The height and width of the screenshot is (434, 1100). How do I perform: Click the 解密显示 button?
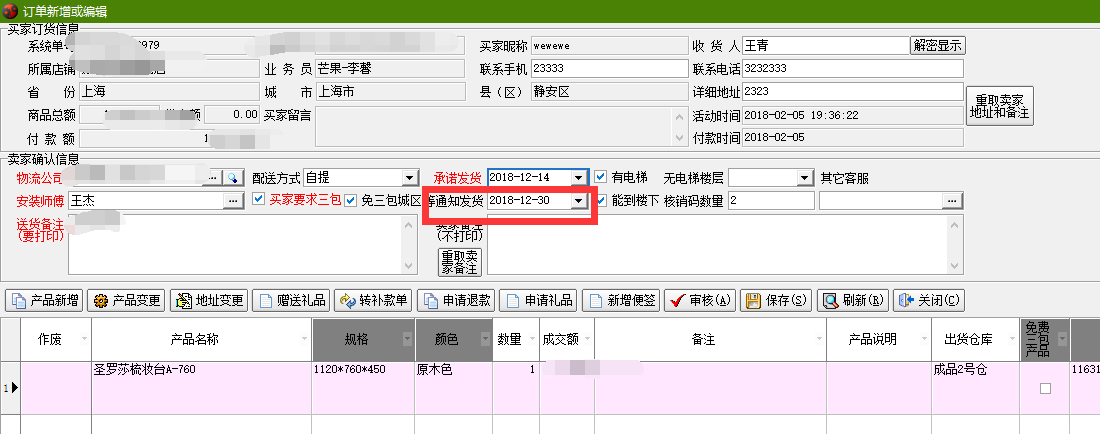tap(938, 45)
